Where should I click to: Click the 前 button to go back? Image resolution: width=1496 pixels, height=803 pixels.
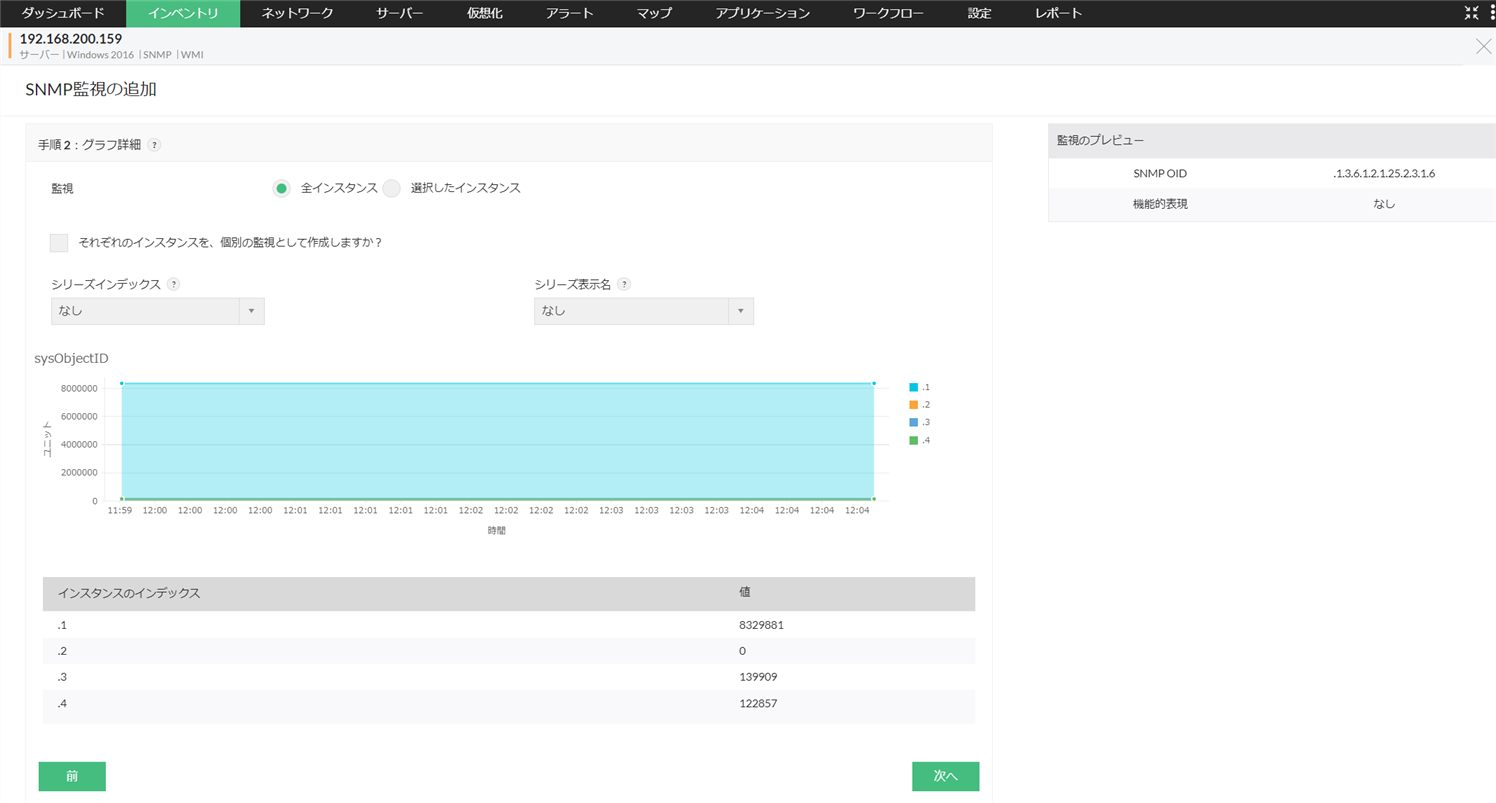coord(72,776)
